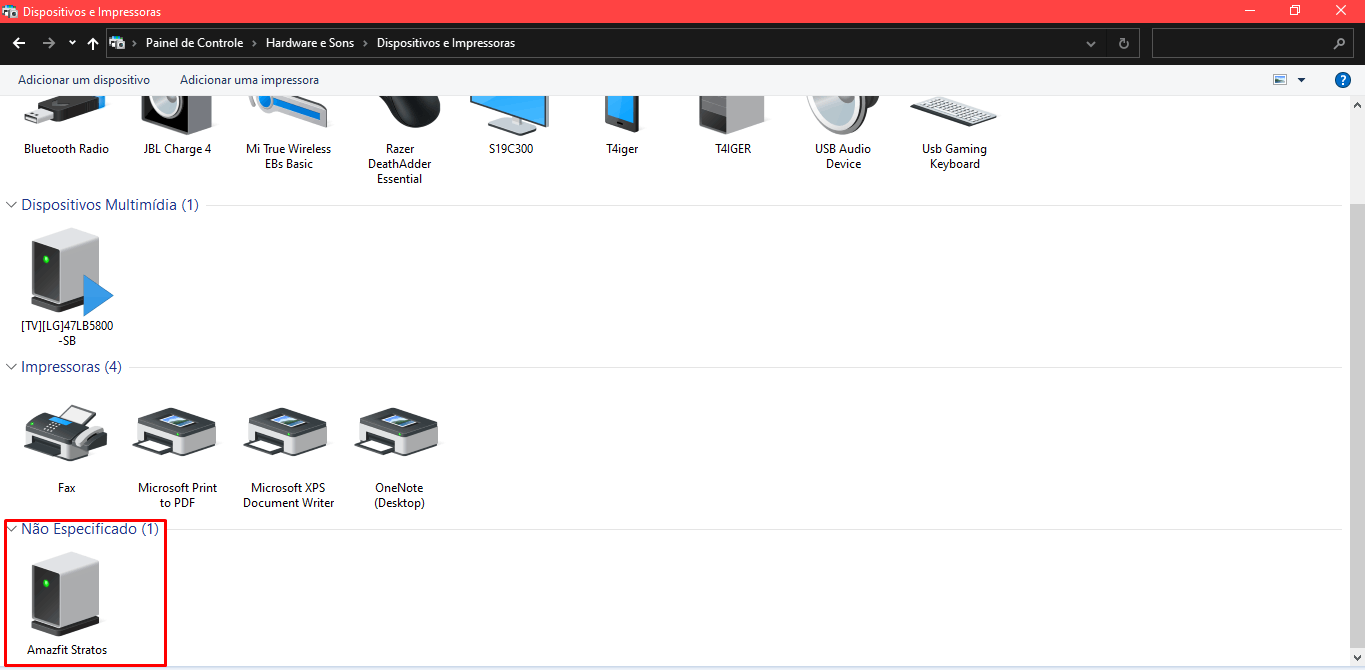Expand breadcrumb arrow after Hardware e Sons
This screenshot has height=670, width=1365.
[x=365, y=43]
